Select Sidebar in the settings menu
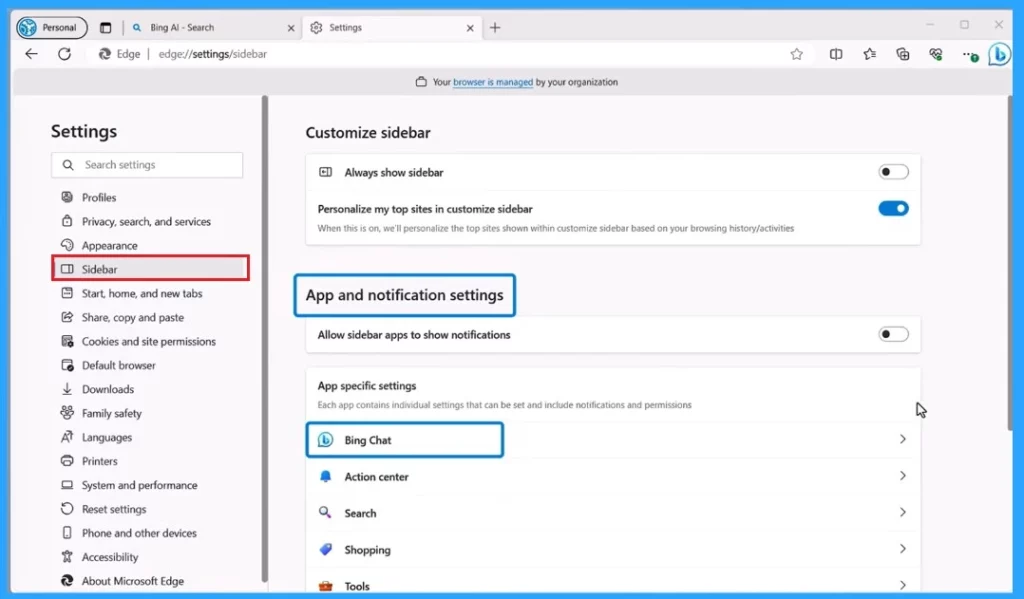Screen dimensions: 1024x599 (x=150, y=268)
